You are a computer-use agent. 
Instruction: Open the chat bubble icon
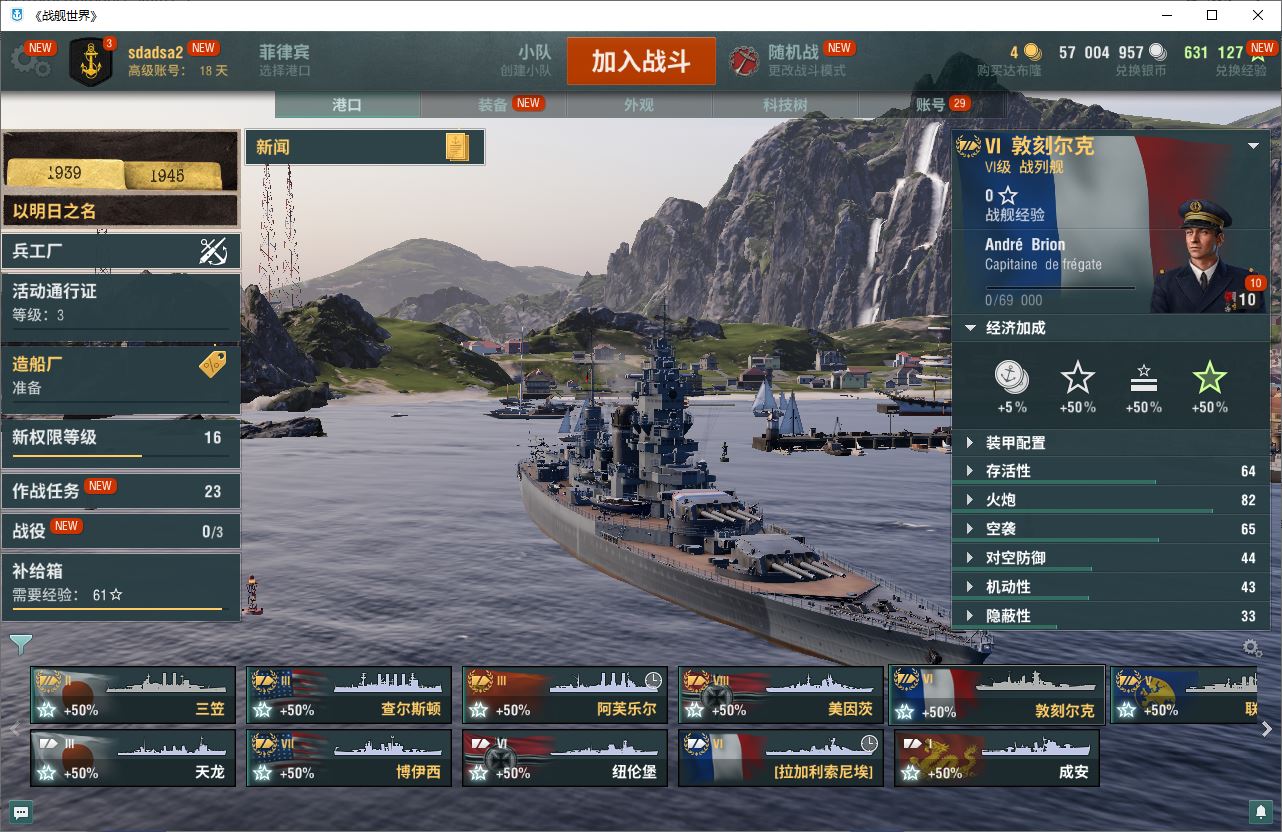point(19,811)
